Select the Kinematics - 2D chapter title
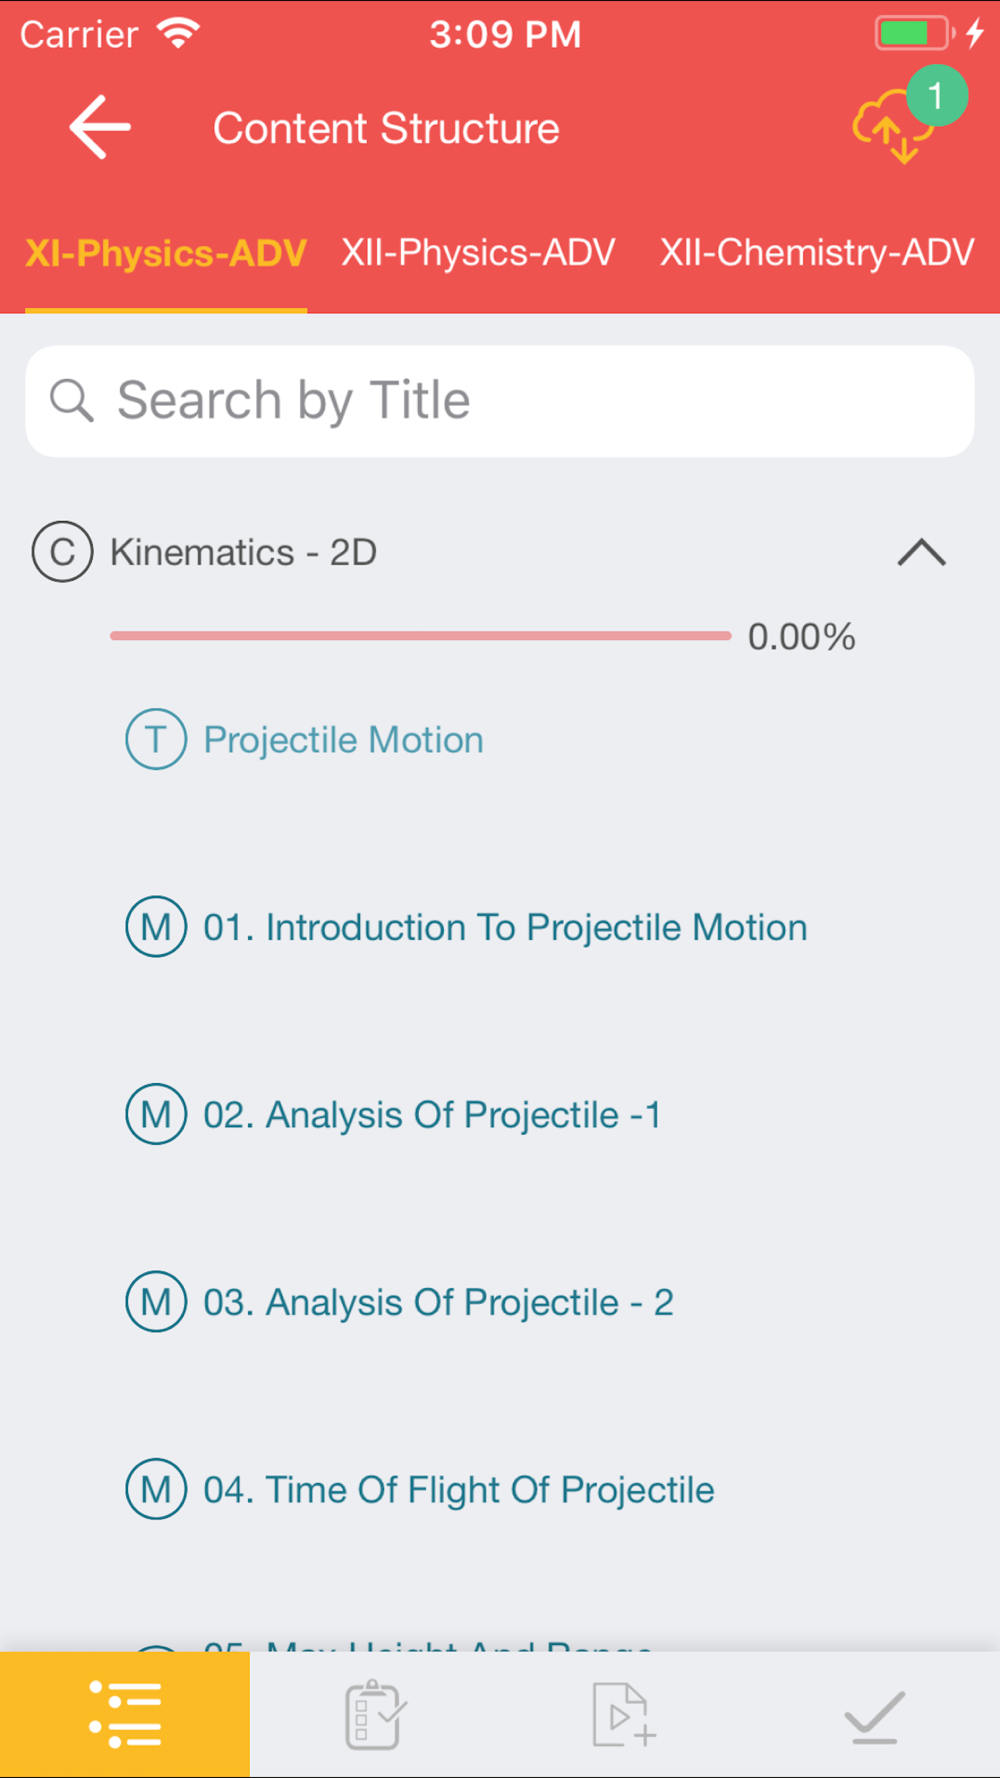Screen dimensions: 1000x1778 tap(243, 552)
